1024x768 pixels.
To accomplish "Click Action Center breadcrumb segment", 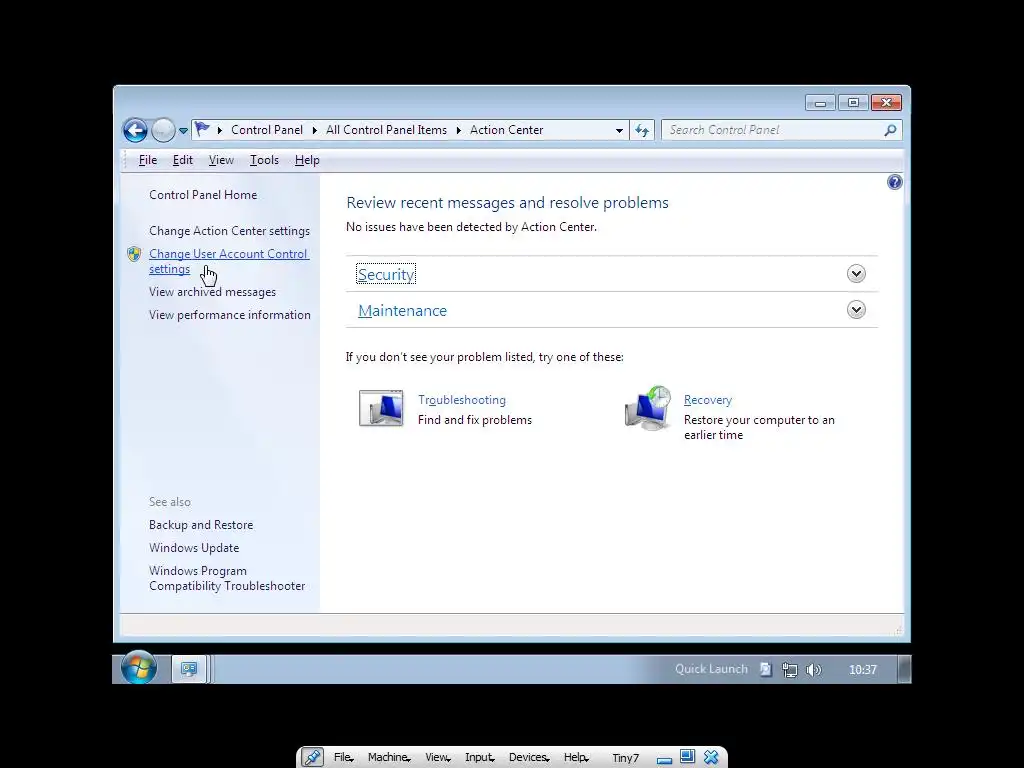I will coord(507,130).
